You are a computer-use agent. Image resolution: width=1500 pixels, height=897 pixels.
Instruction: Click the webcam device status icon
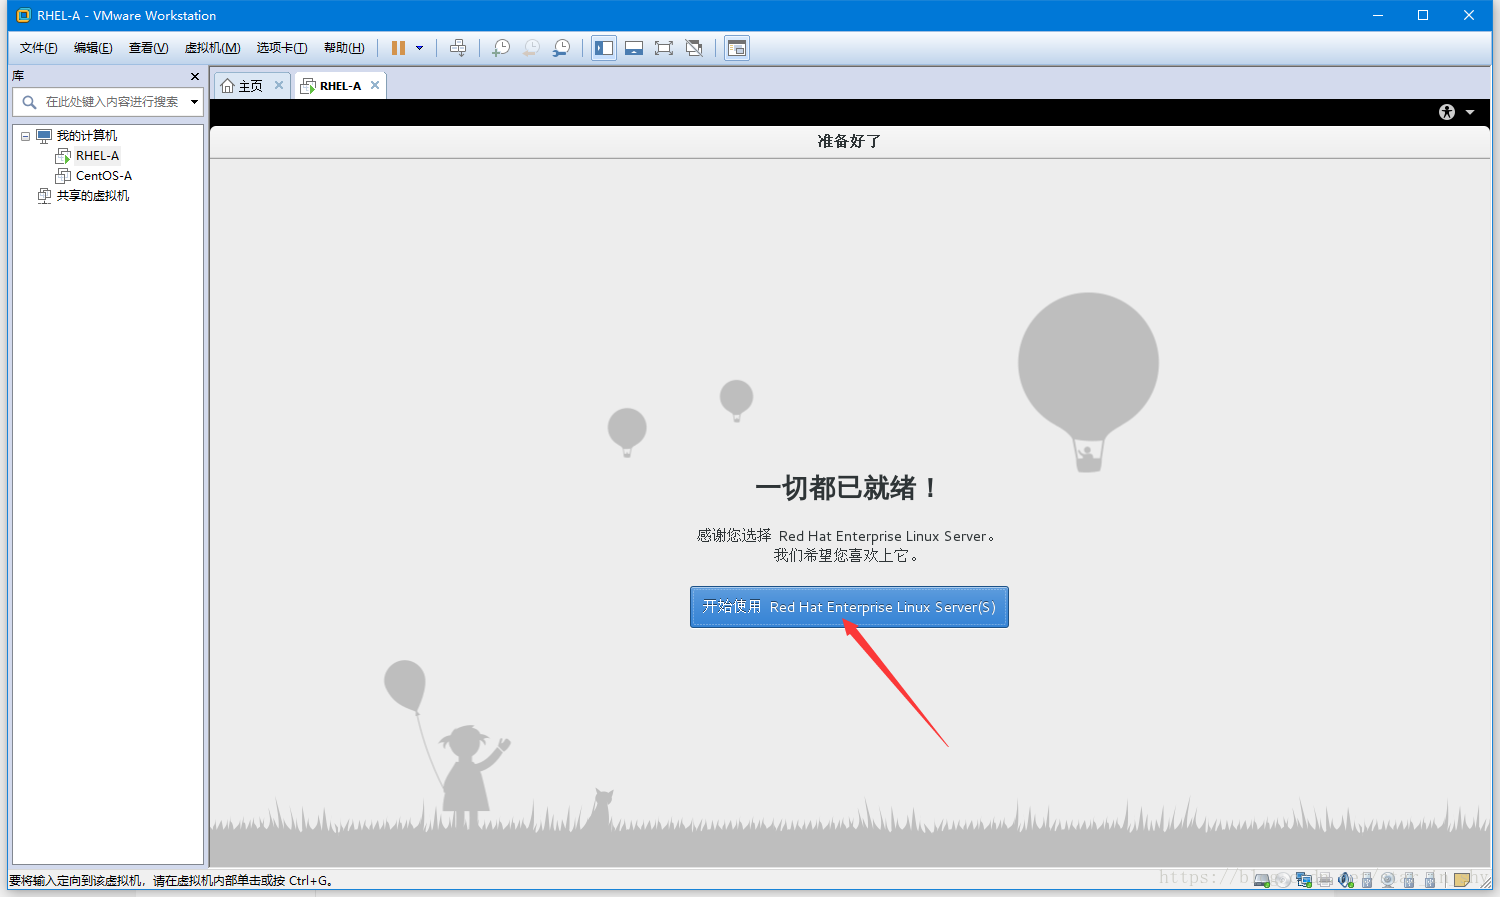point(1388,880)
